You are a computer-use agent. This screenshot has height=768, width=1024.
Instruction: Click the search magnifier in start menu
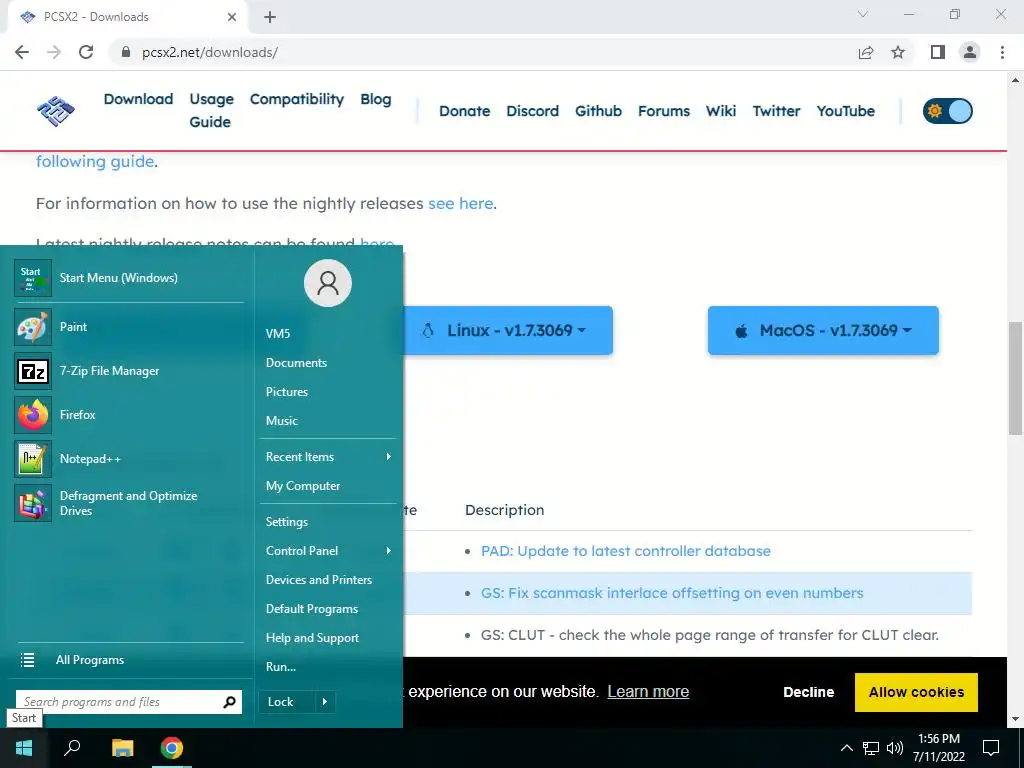pyautogui.click(x=229, y=702)
